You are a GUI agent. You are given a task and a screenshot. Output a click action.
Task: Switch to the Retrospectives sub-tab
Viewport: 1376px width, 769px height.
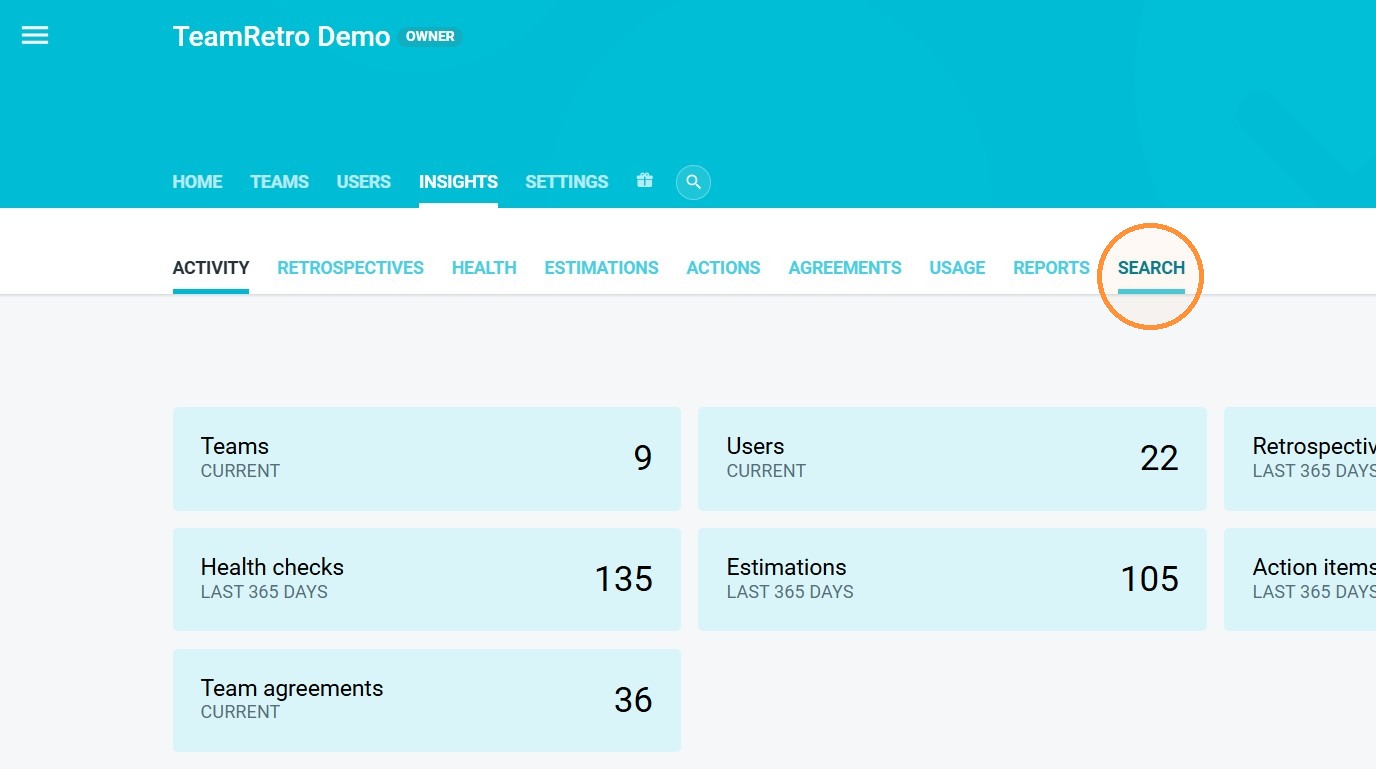(351, 268)
